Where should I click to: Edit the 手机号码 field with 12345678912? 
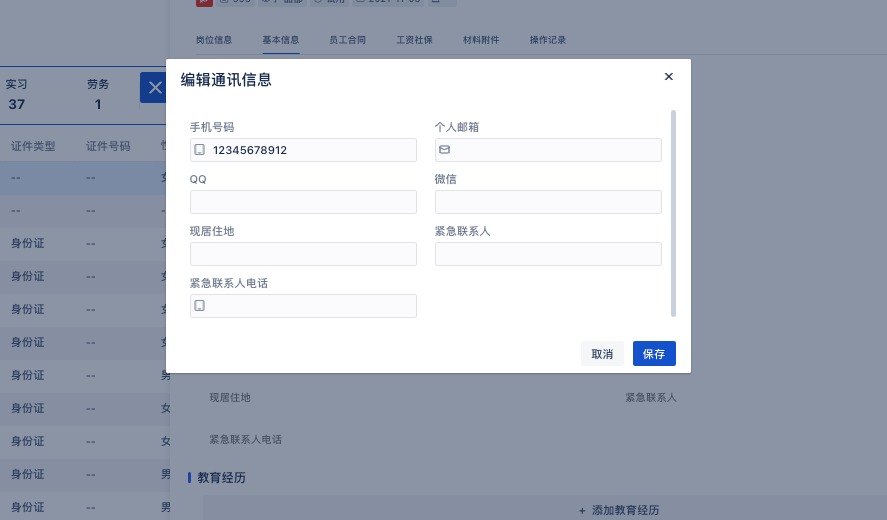coord(303,150)
